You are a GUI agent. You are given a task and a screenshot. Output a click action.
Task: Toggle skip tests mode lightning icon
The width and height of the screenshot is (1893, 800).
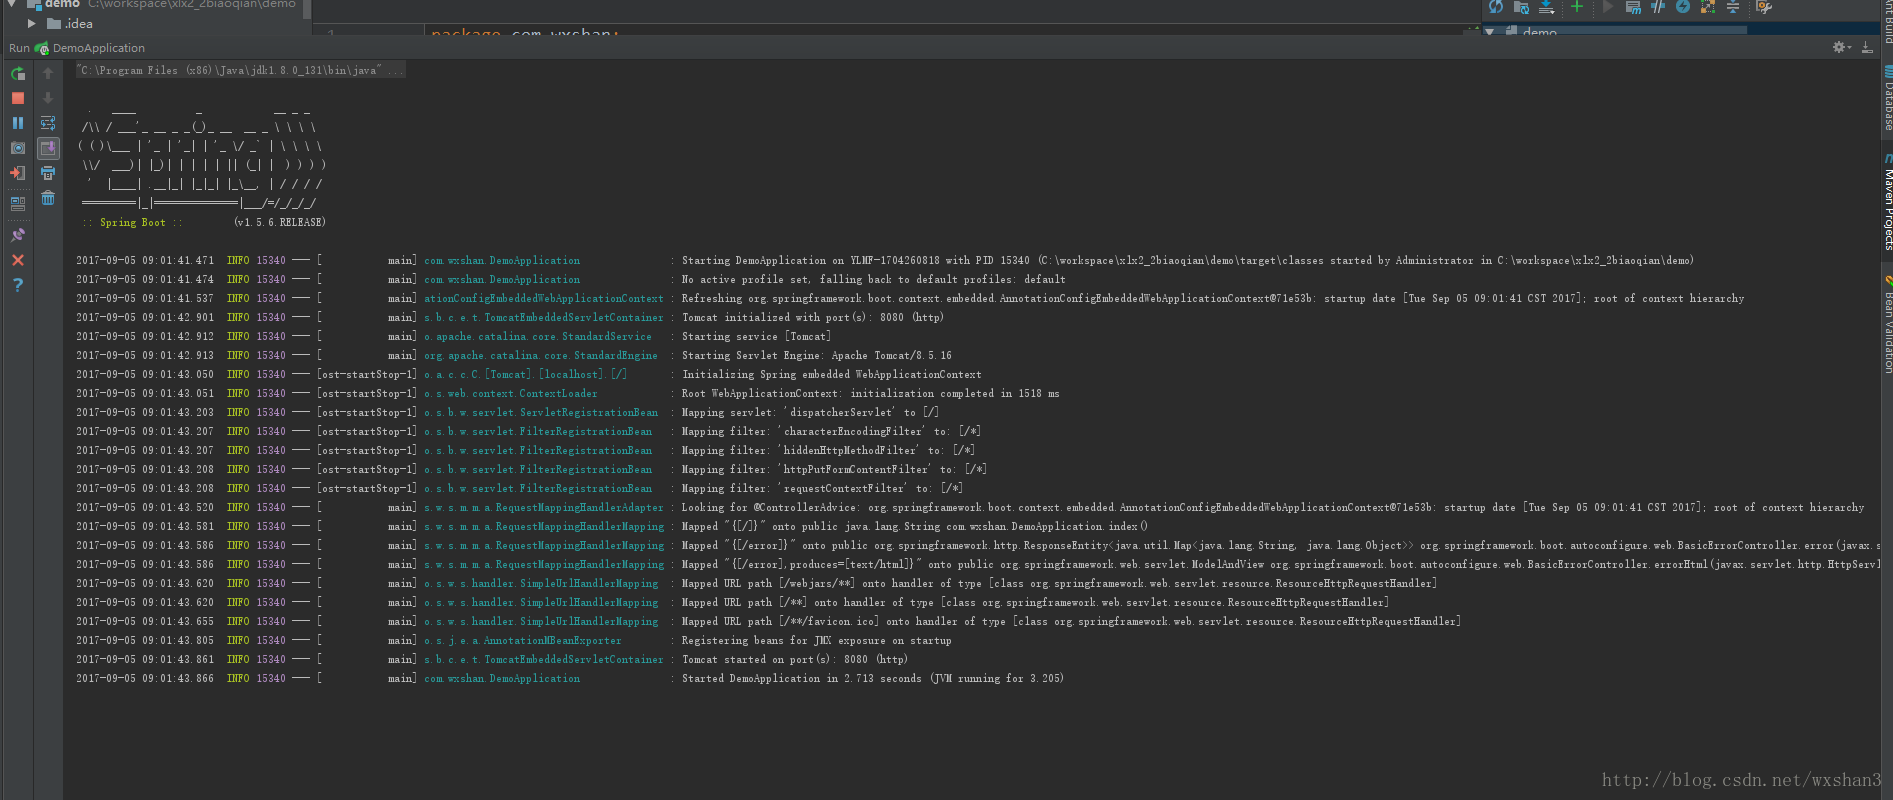coord(1683,6)
